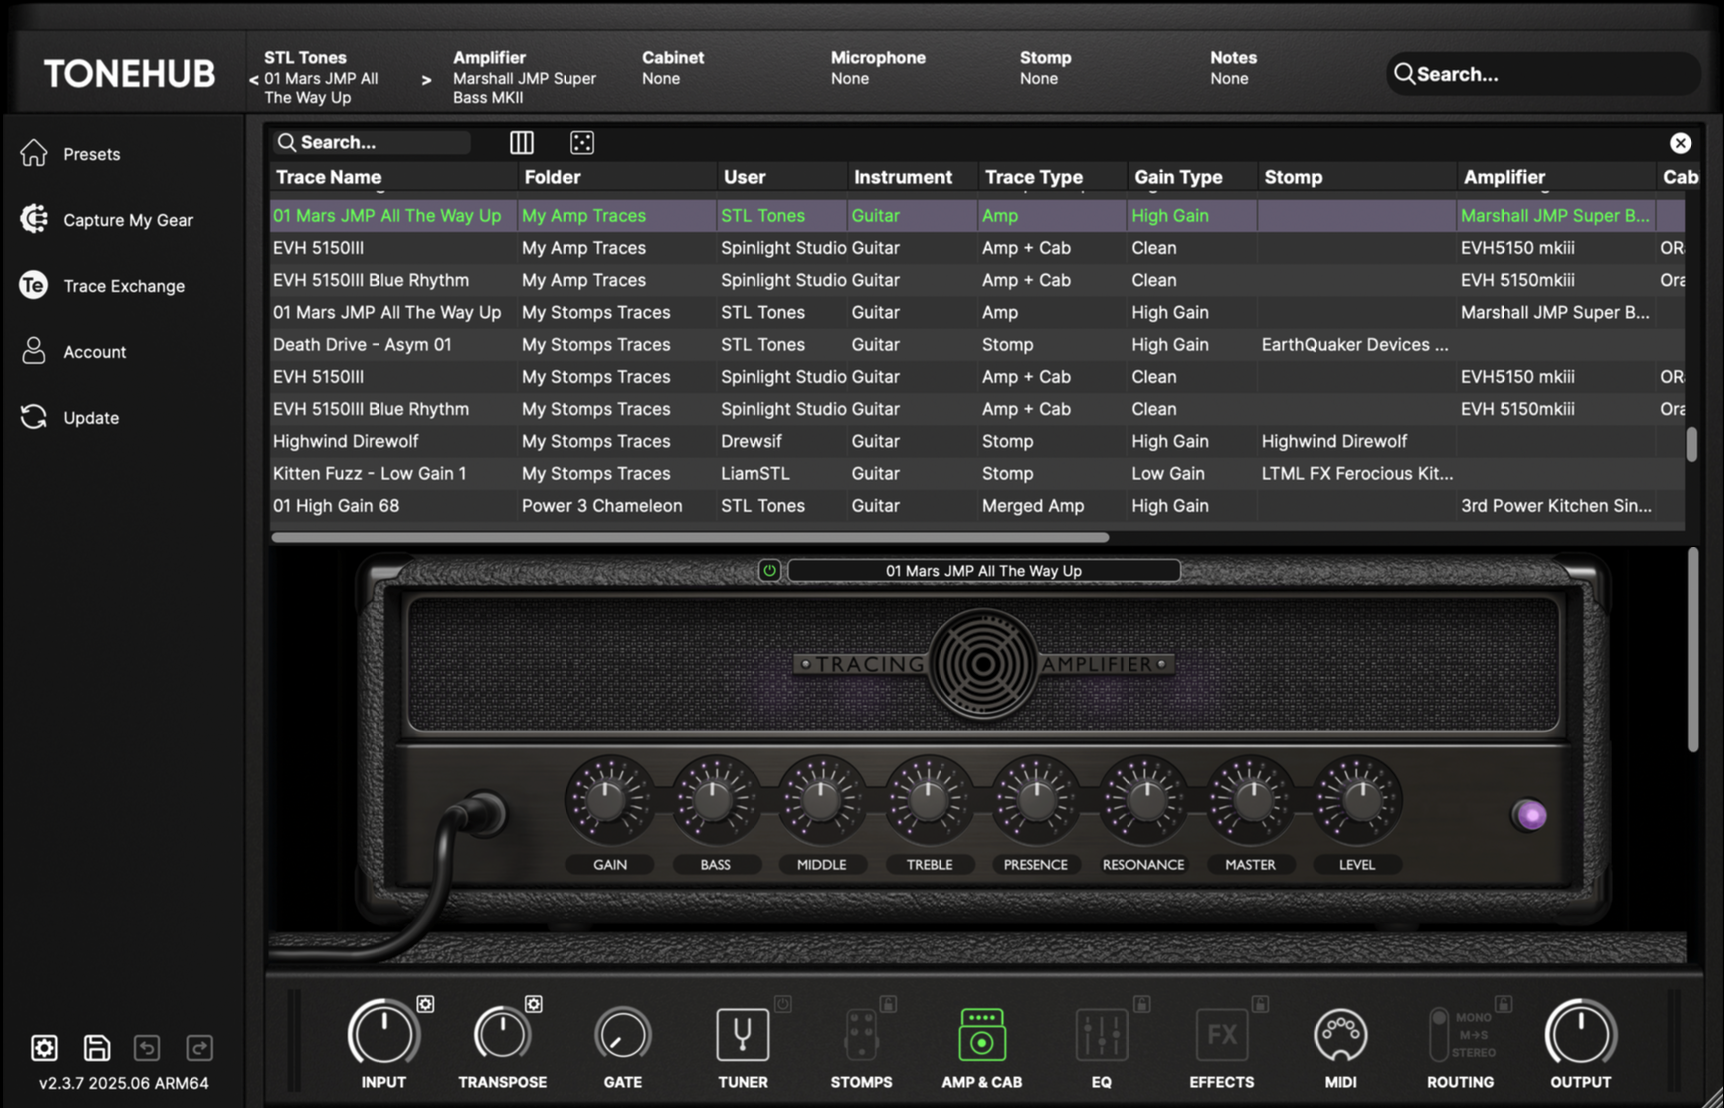Toggle amp power button beside trace name
The height and width of the screenshot is (1108, 1724).
click(769, 571)
